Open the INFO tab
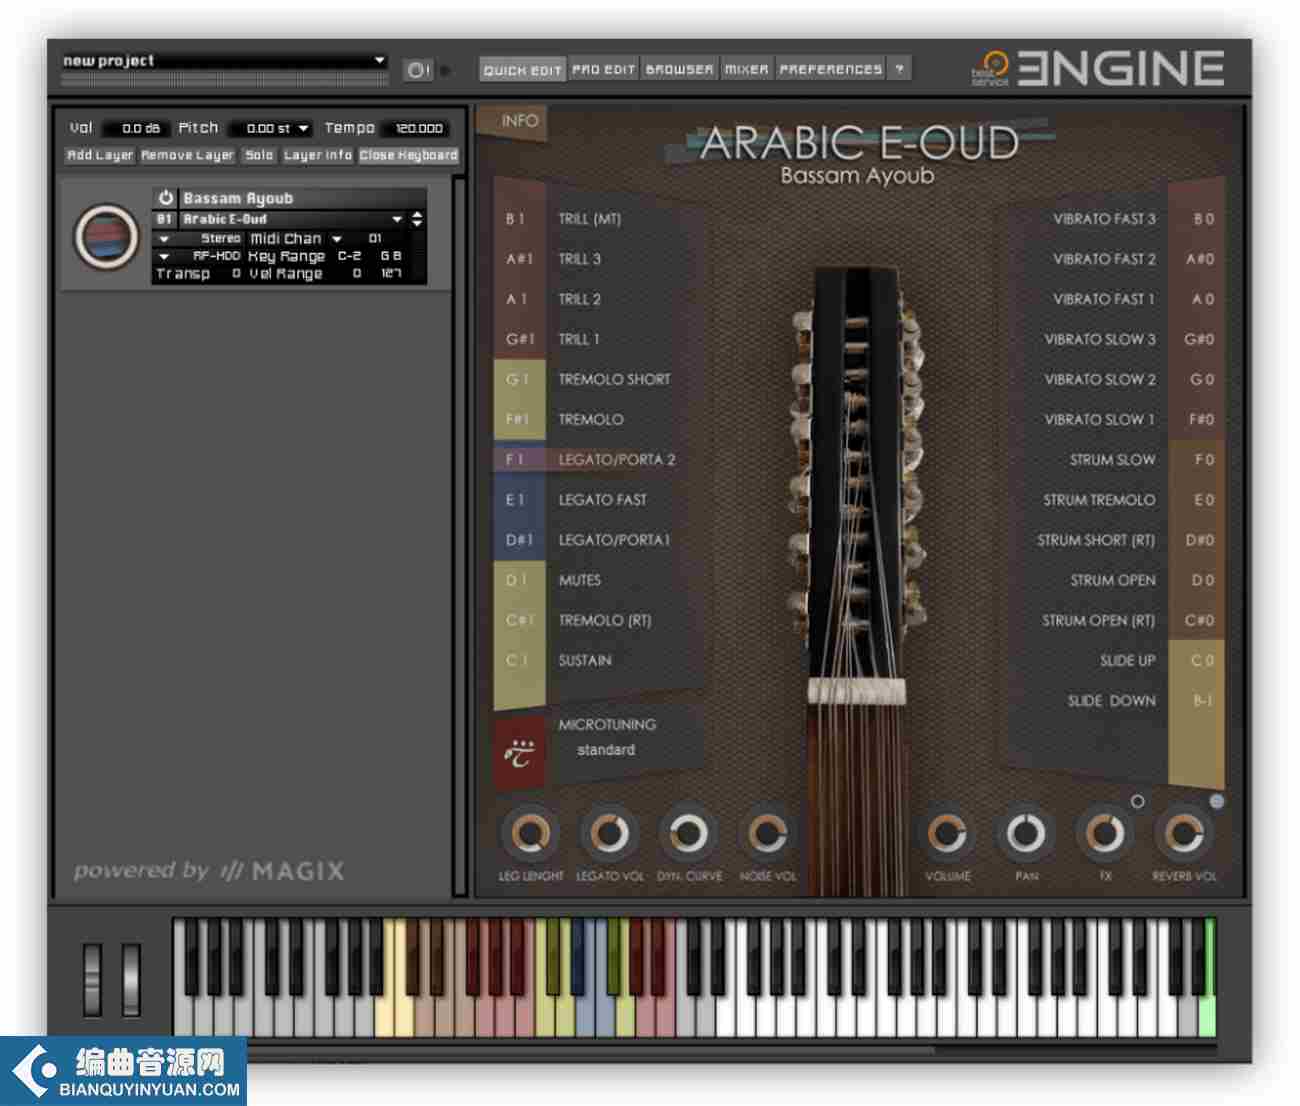 click(519, 121)
